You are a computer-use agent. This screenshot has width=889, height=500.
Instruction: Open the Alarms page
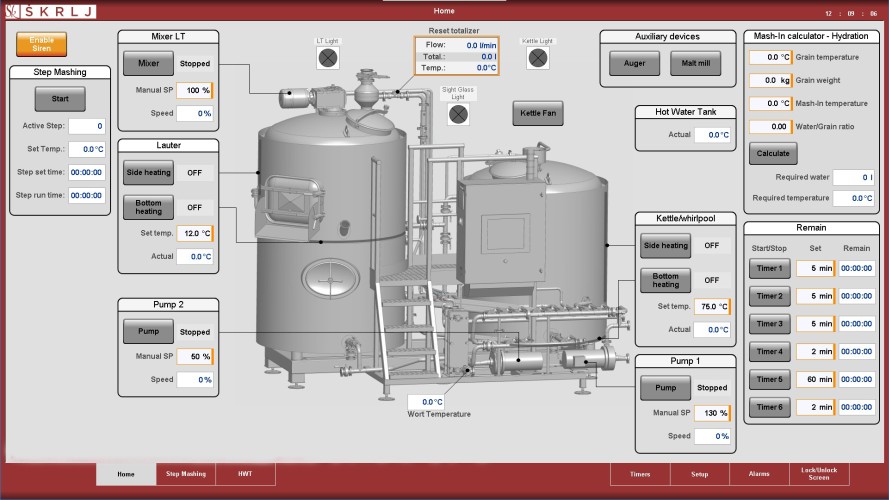coord(758,473)
